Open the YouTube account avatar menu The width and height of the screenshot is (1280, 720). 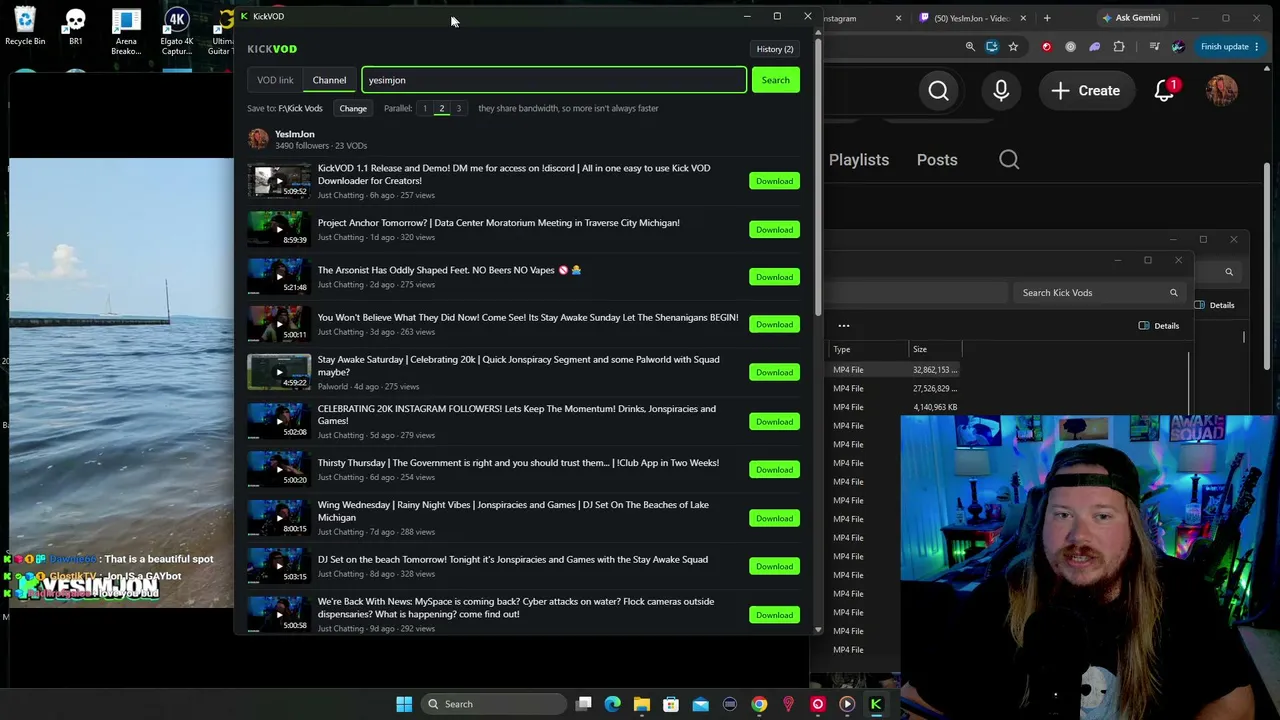tap(1221, 91)
